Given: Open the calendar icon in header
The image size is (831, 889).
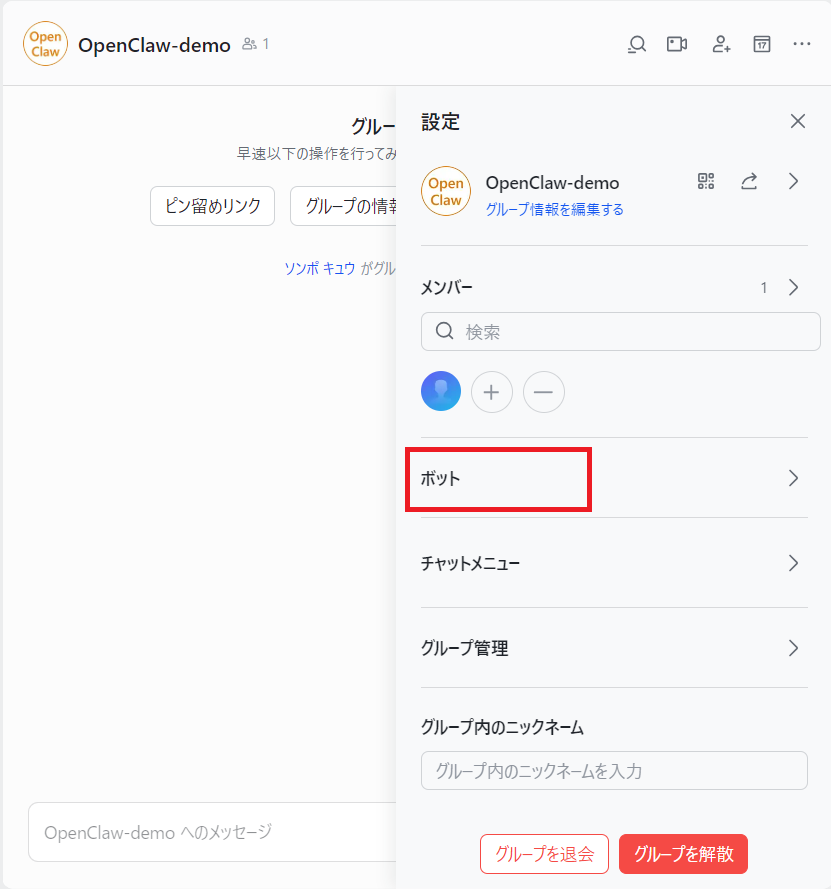Looking at the screenshot, I should click(x=762, y=44).
